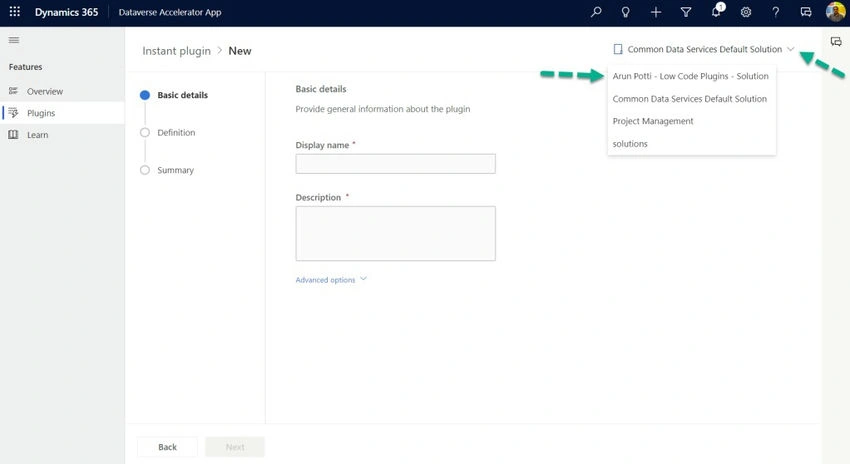This screenshot has height=464, width=850.
Task: Click the Back button
Action: click(x=167, y=447)
